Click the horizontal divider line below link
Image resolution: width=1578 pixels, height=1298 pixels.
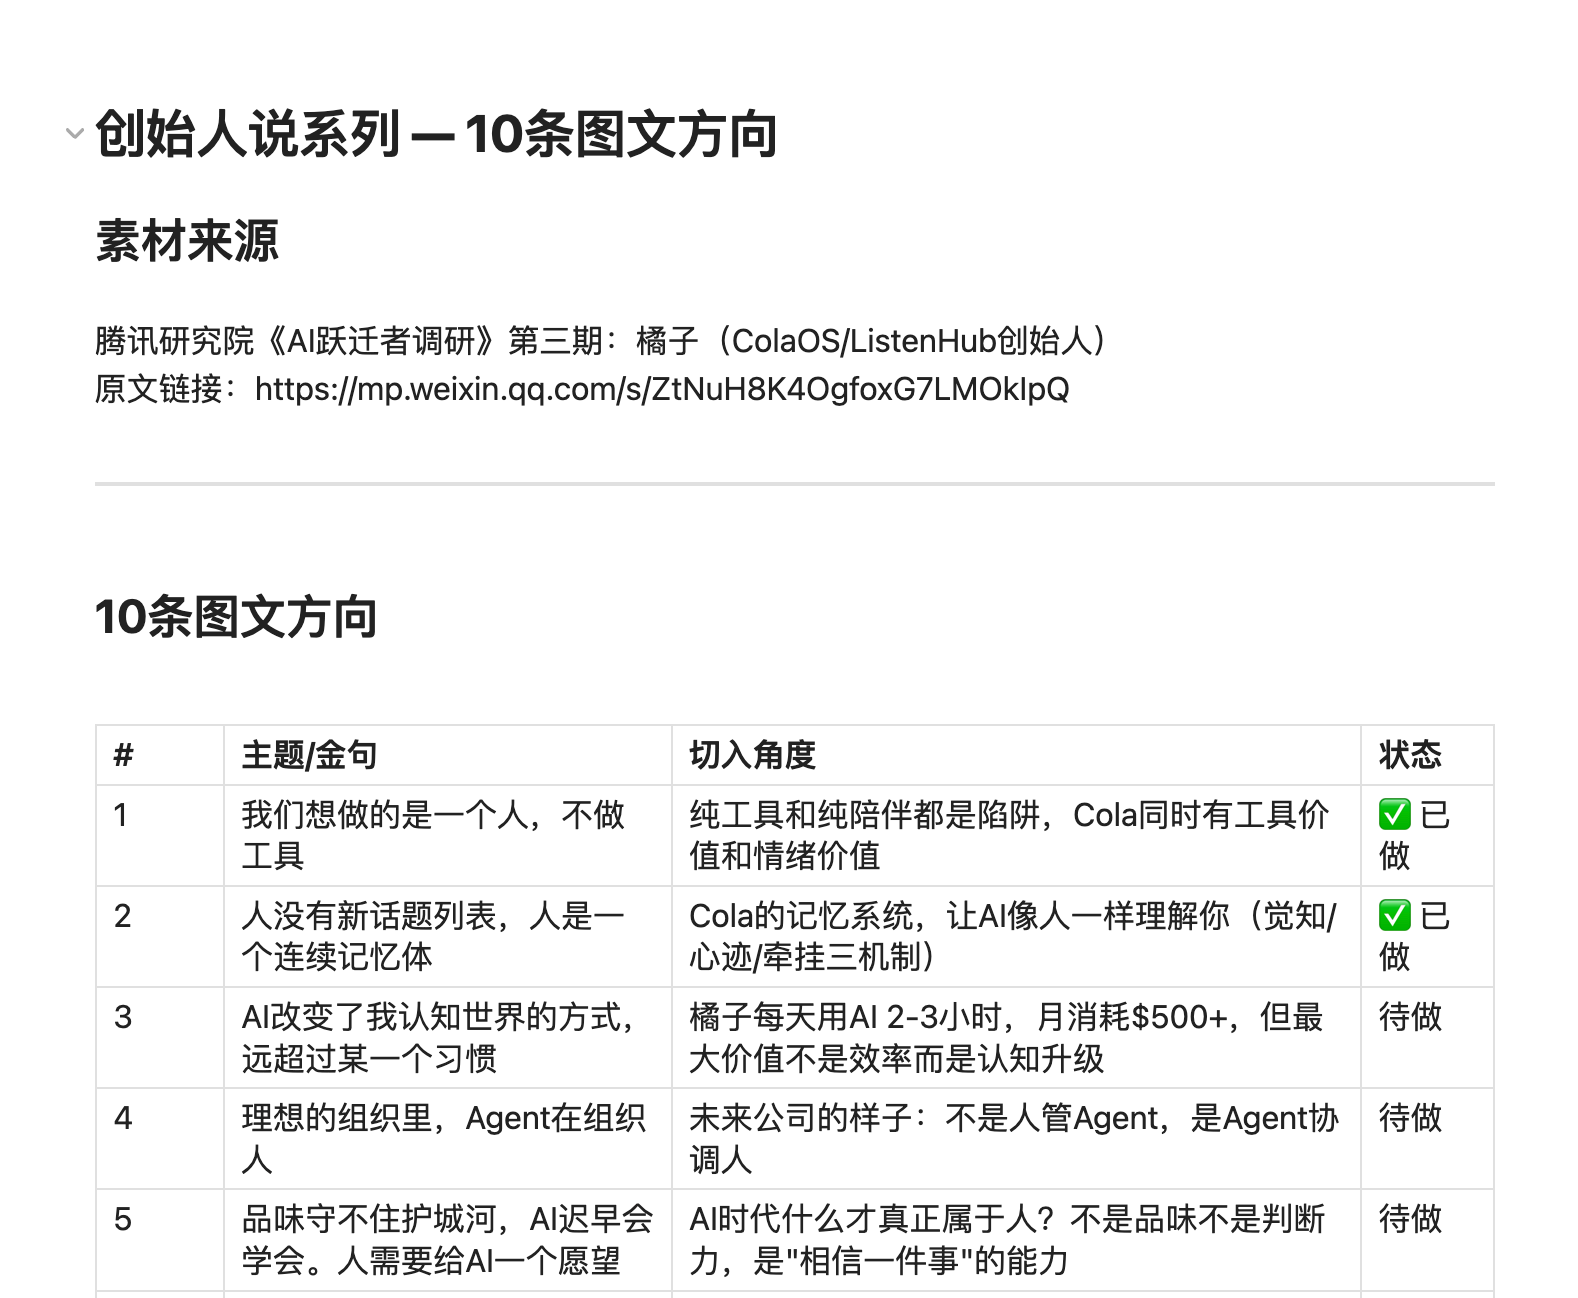pos(795,484)
